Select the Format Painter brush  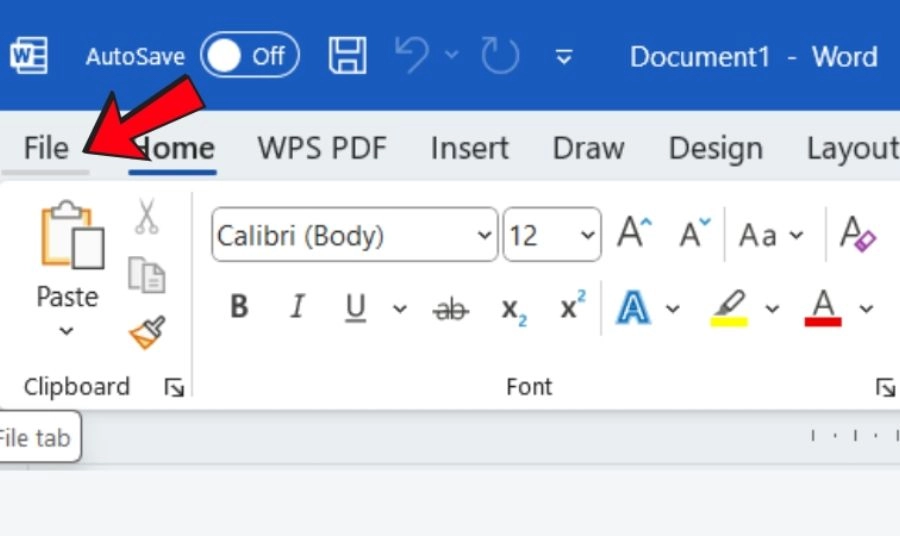point(147,332)
